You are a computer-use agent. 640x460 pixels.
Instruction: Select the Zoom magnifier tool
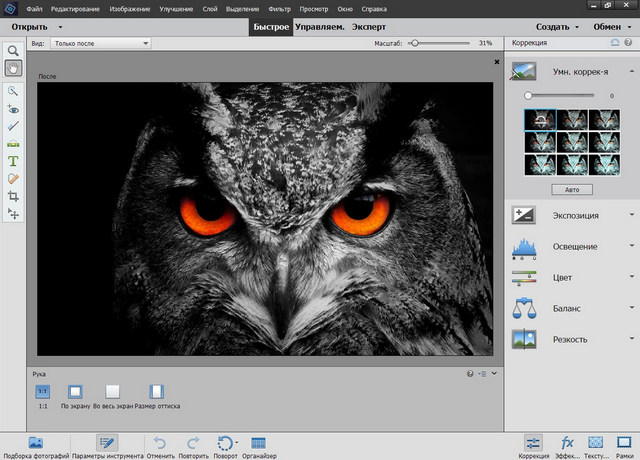click(x=14, y=50)
